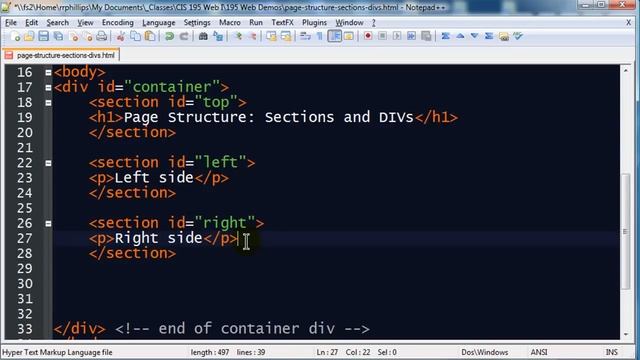Click scroll down arrow of editor scrollbar

(x=626, y=334)
